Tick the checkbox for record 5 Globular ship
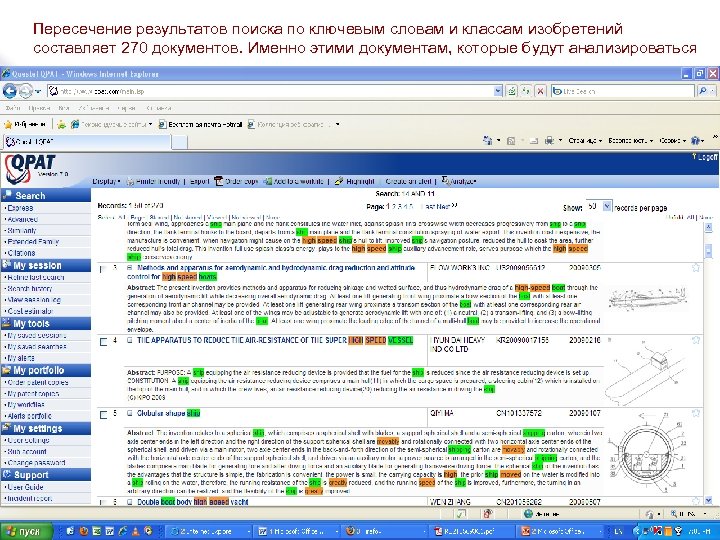Viewport: 720px width, 540px height. click(103, 415)
